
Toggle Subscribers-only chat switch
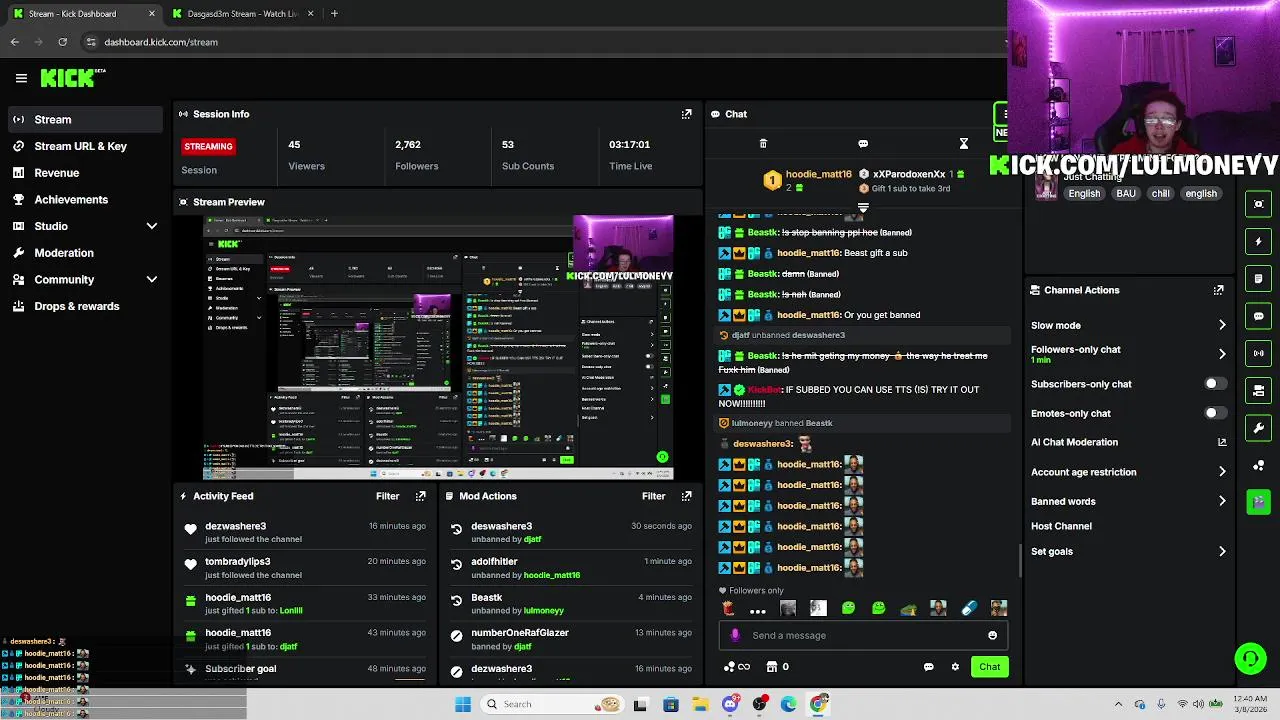pos(1215,384)
